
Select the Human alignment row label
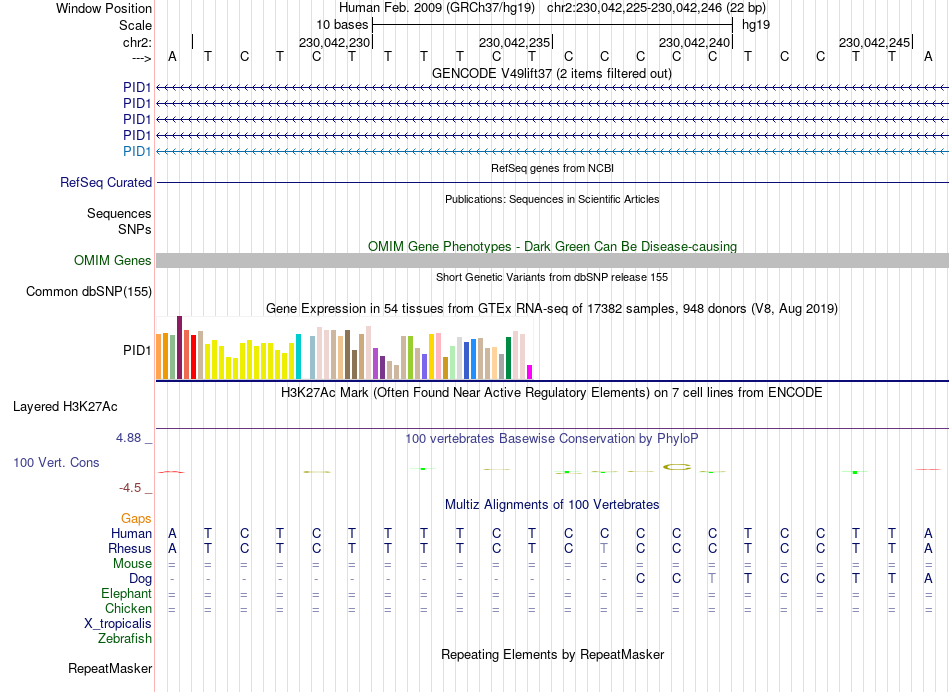point(131,533)
